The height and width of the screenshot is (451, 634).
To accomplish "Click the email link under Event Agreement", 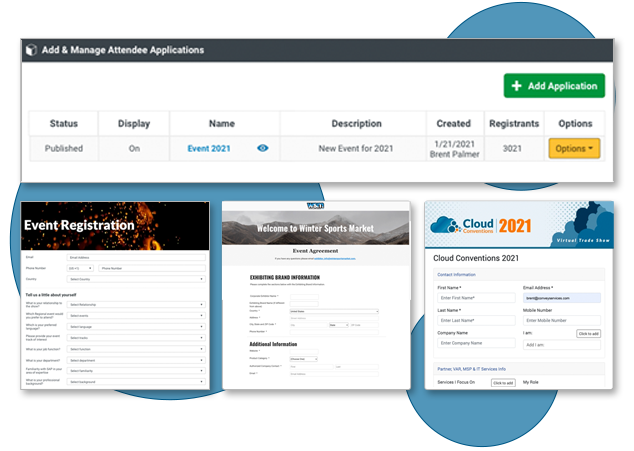I will tap(335, 258).
